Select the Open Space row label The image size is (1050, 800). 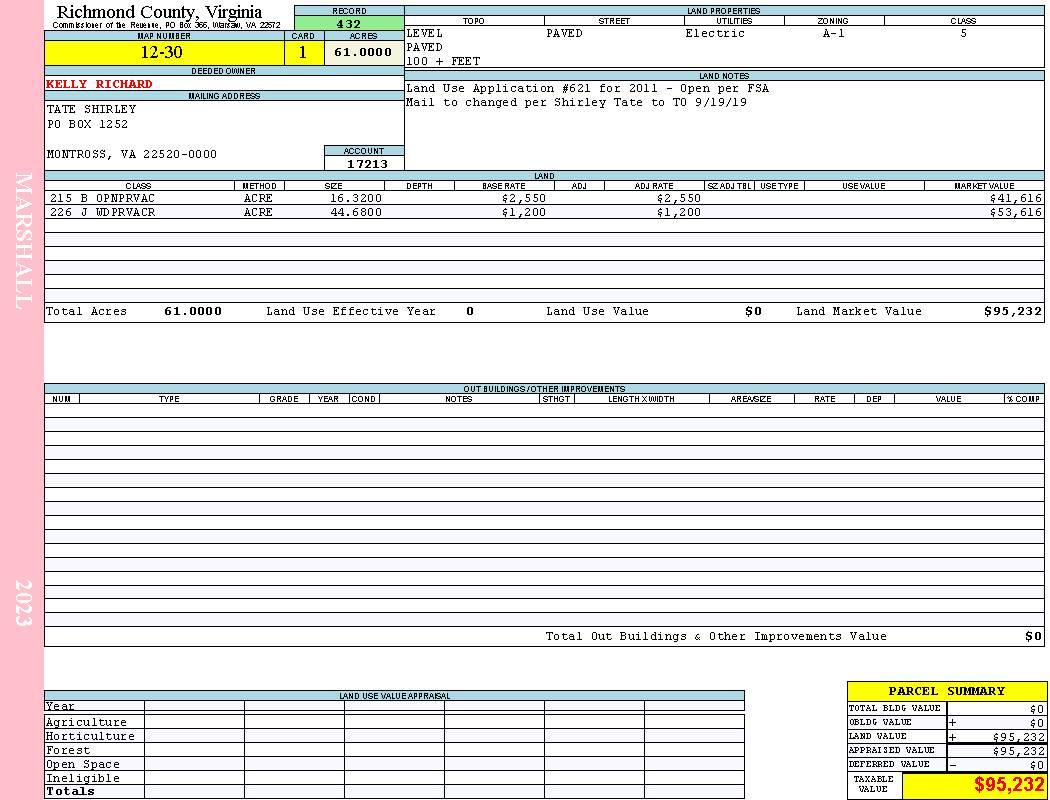click(83, 765)
